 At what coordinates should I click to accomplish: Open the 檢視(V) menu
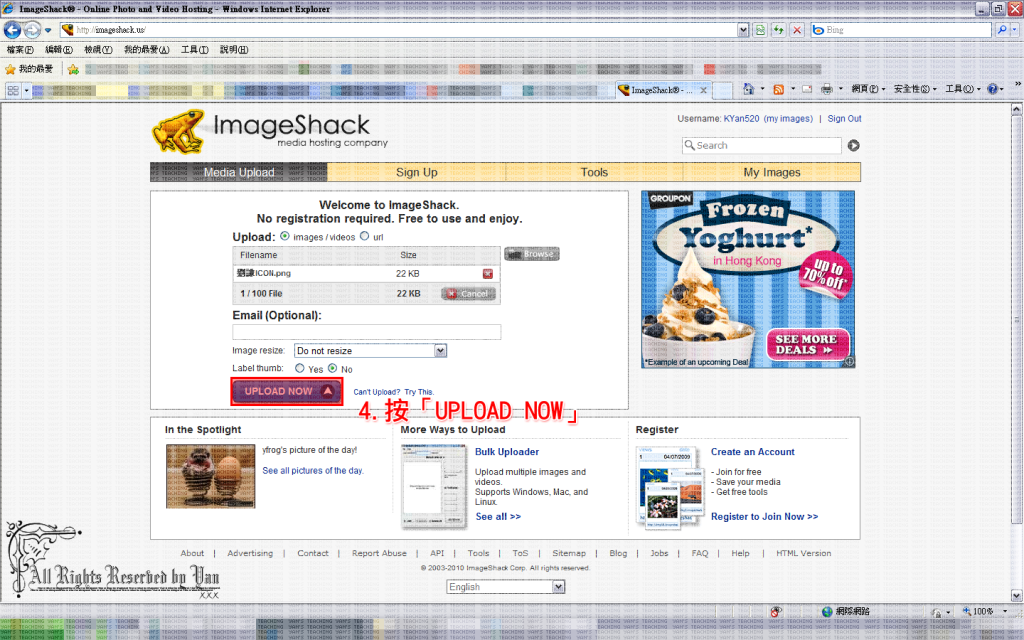coord(98,50)
